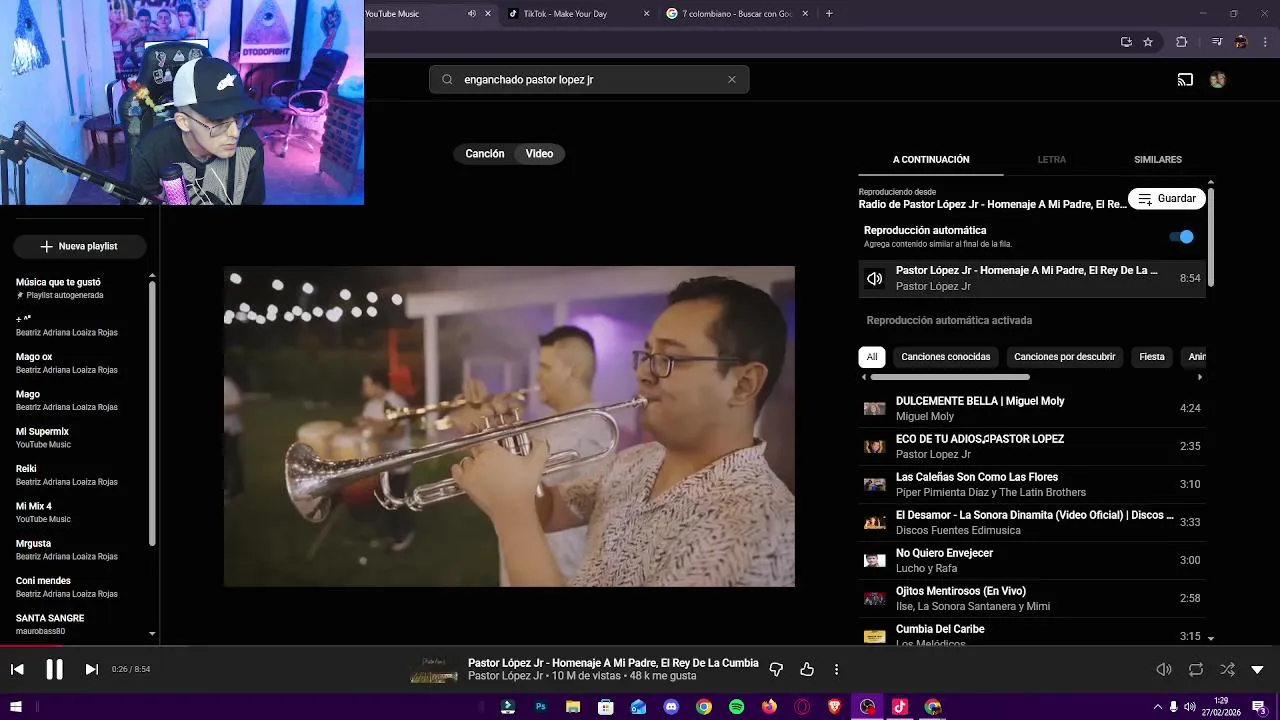This screenshot has width=1280, height=720.
Task: Open the Chrome three-dot menu
Action: click(x=1265, y=42)
